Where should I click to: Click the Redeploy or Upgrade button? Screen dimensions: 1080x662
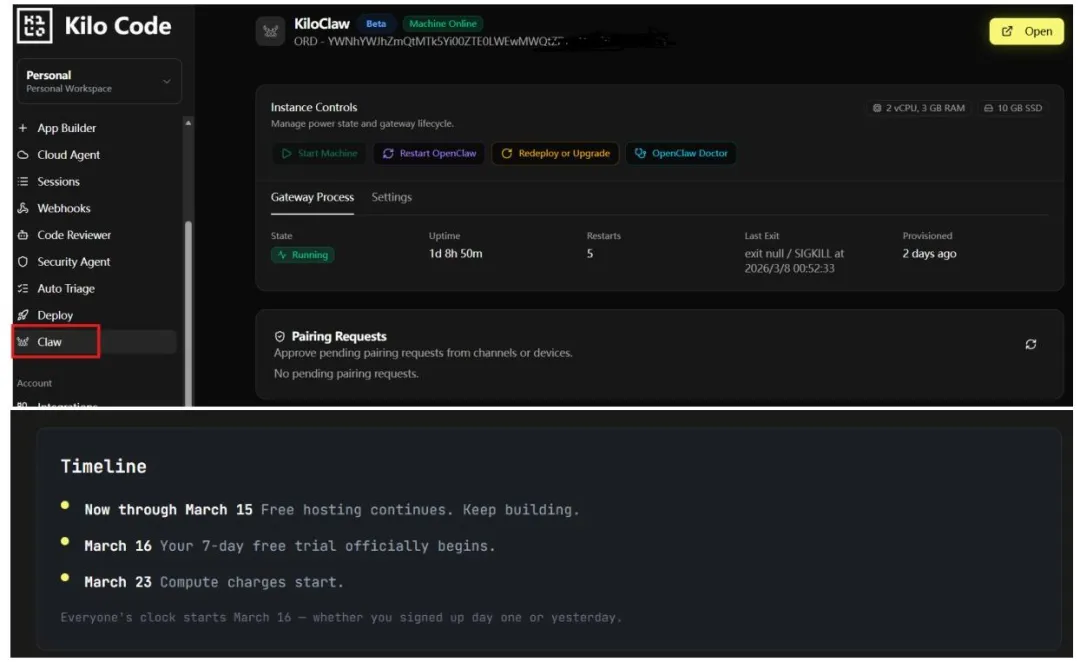pyautogui.click(x=555, y=154)
